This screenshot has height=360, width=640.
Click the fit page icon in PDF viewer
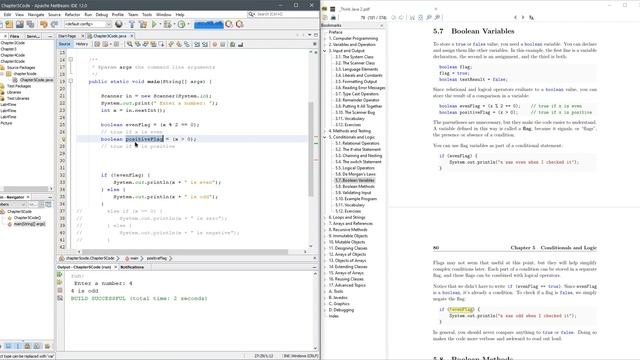click(x=420, y=18)
